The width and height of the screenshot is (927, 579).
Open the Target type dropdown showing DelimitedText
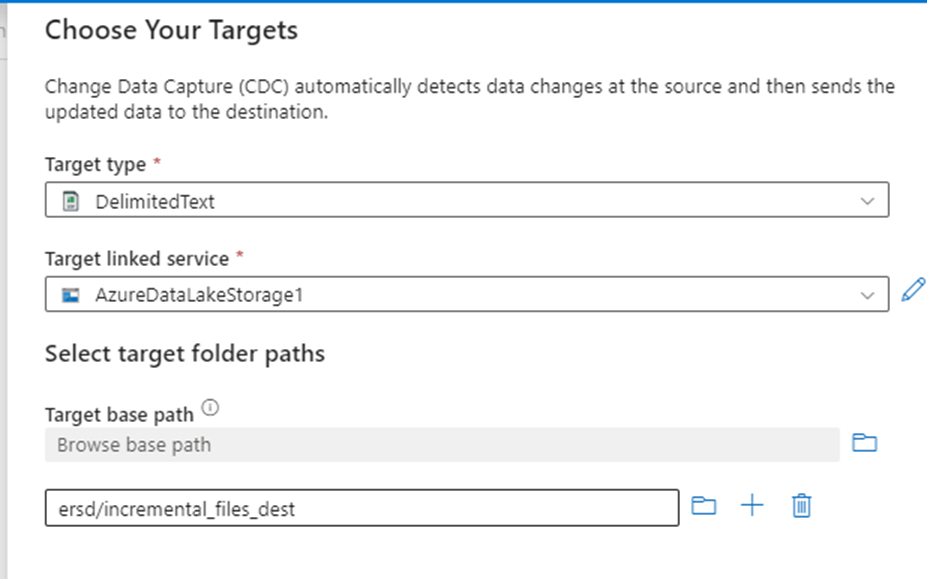point(466,200)
